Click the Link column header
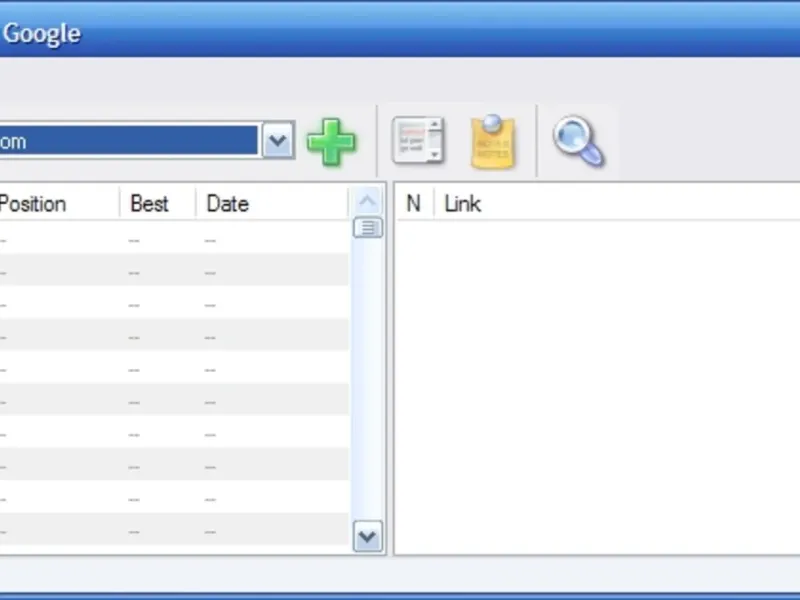 tap(617, 204)
